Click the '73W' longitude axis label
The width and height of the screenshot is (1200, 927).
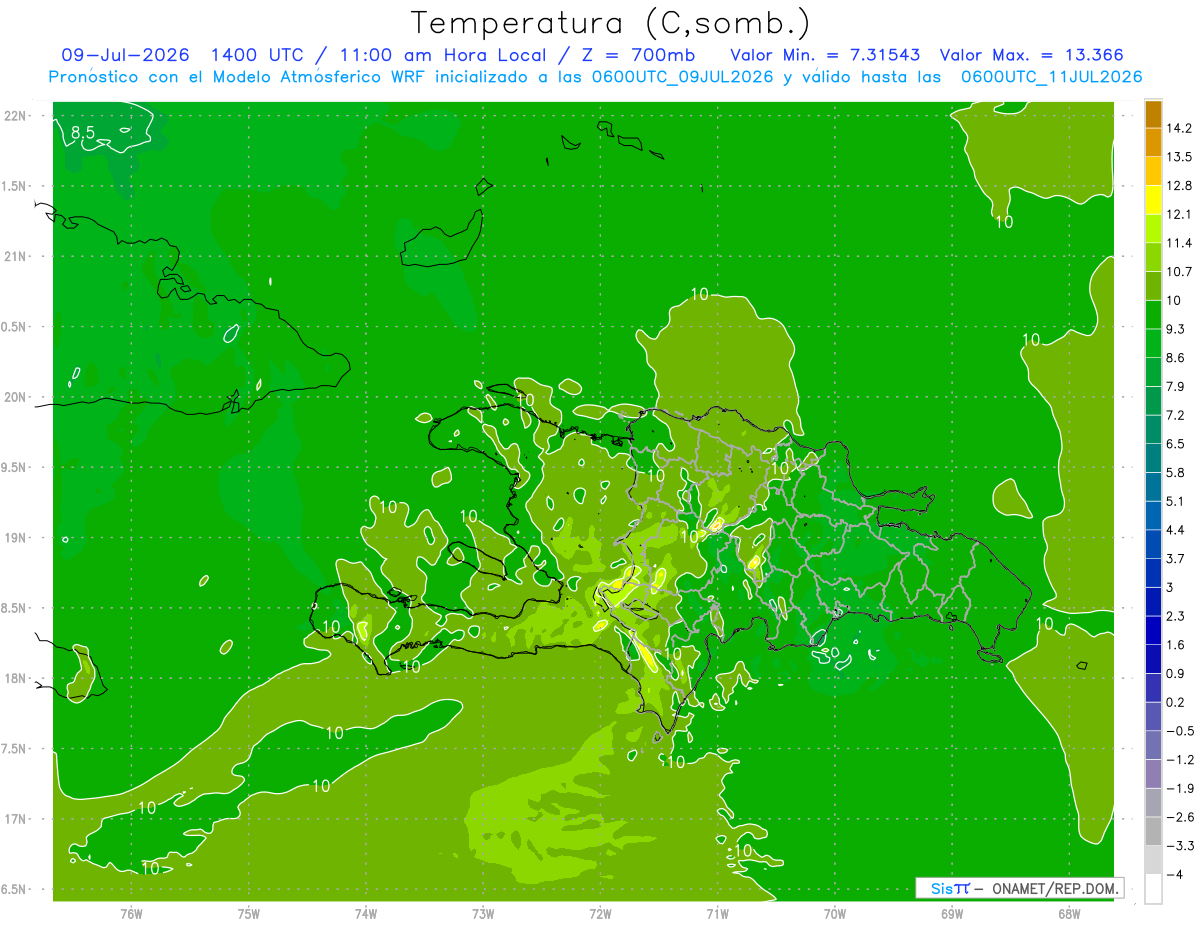click(x=483, y=914)
